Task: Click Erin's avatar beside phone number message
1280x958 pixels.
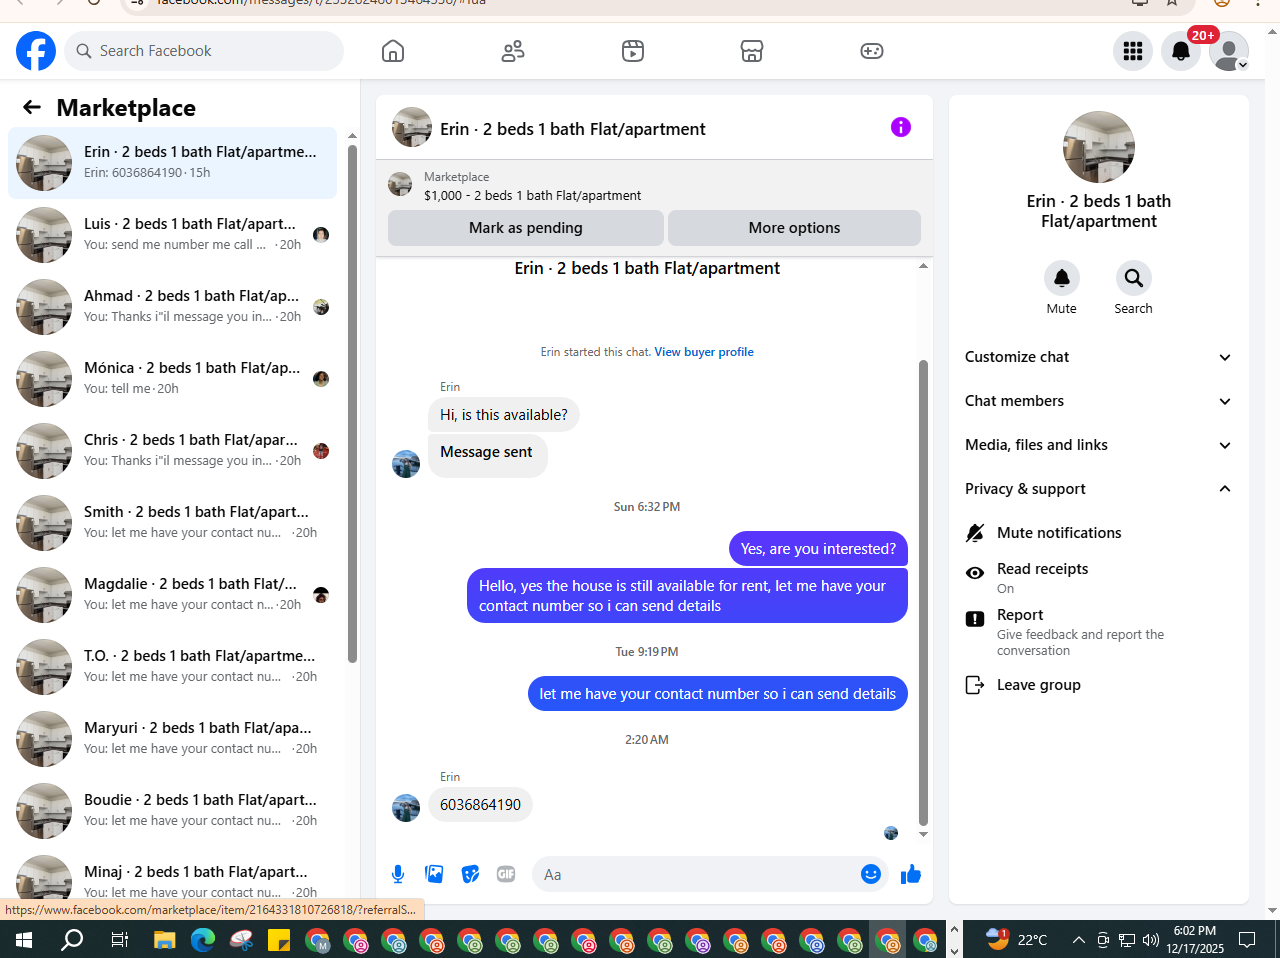Action: point(406,808)
